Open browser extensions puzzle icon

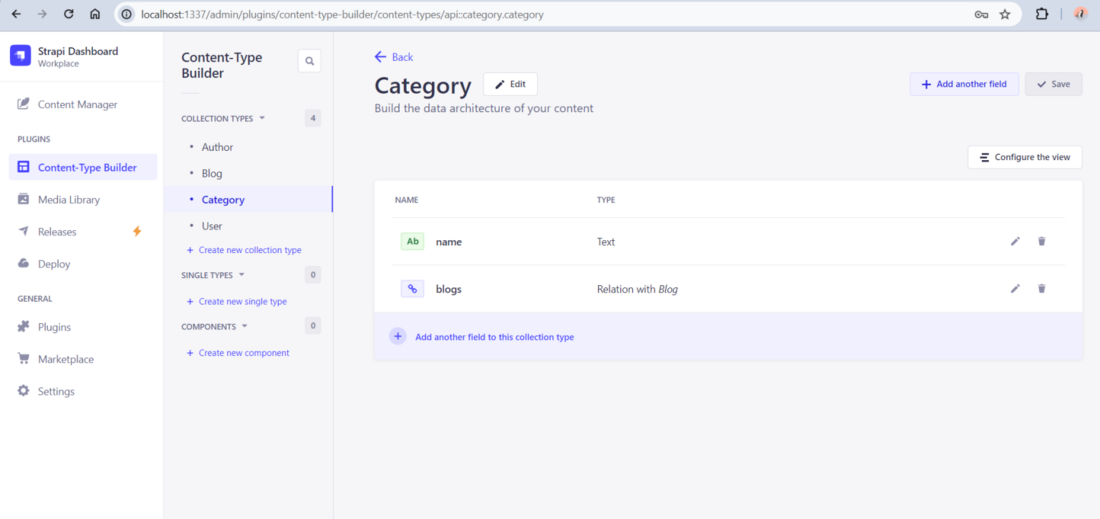point(1042,14)
